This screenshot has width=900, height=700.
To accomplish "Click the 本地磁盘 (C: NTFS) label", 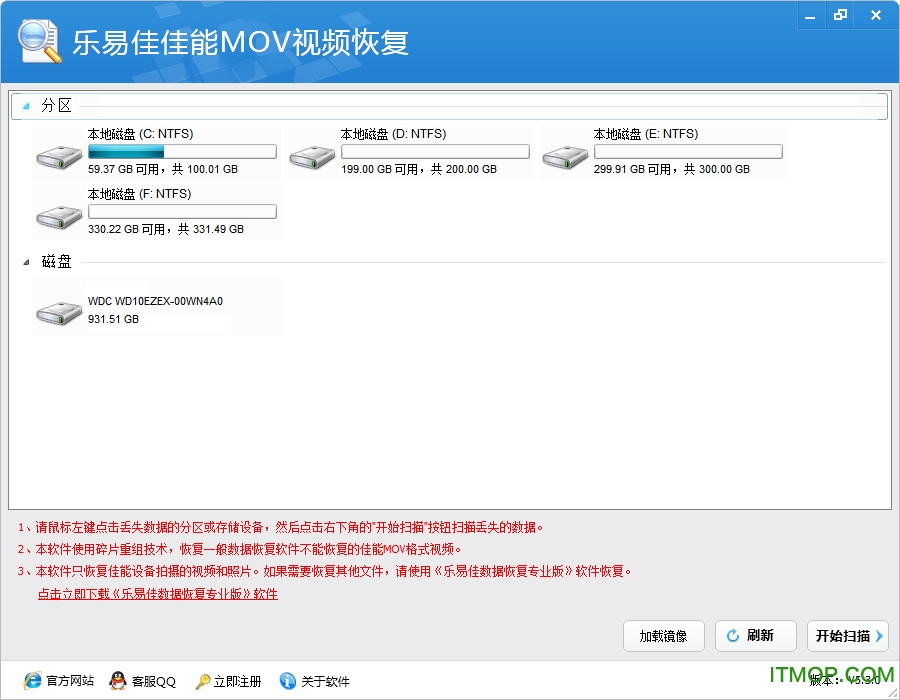I will tap(140, 134).
